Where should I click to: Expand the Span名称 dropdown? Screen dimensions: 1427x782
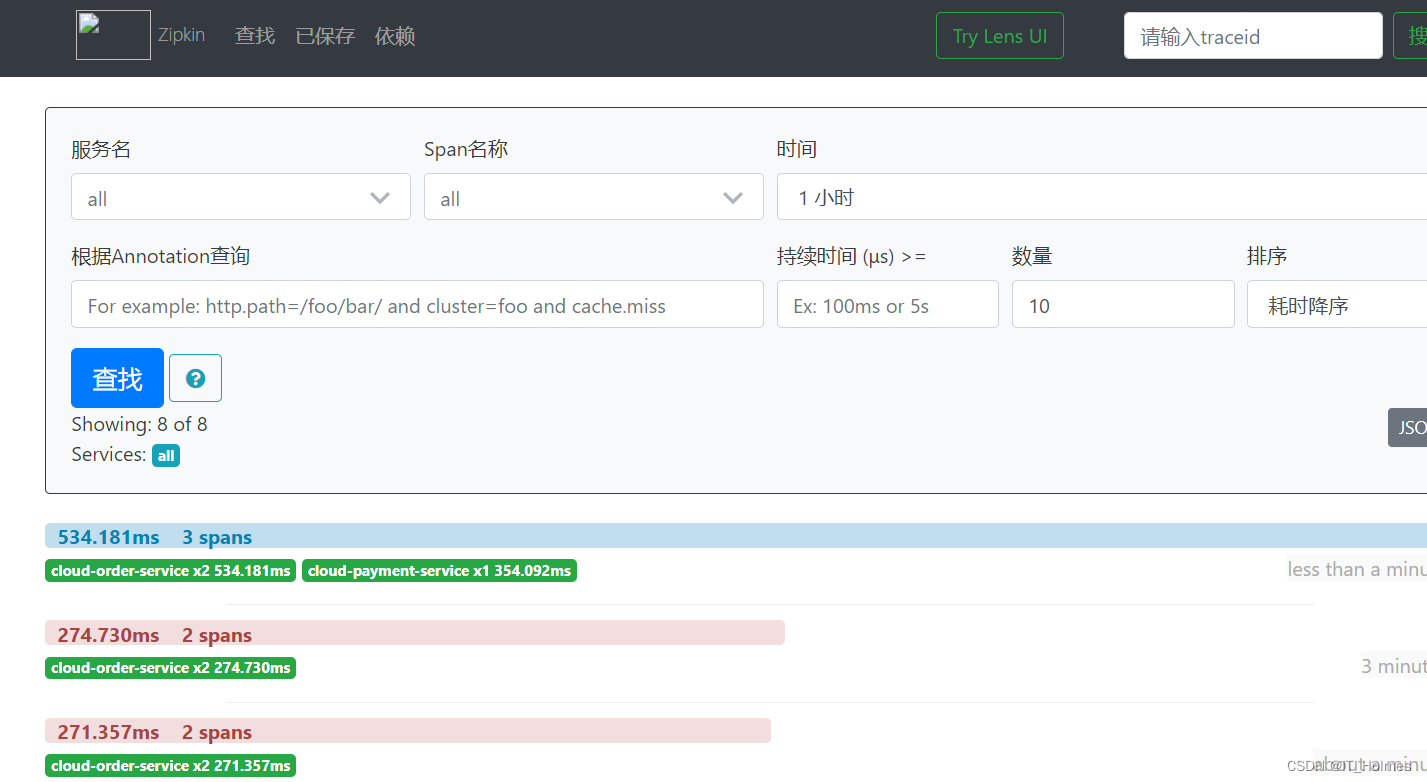(593, 197)
